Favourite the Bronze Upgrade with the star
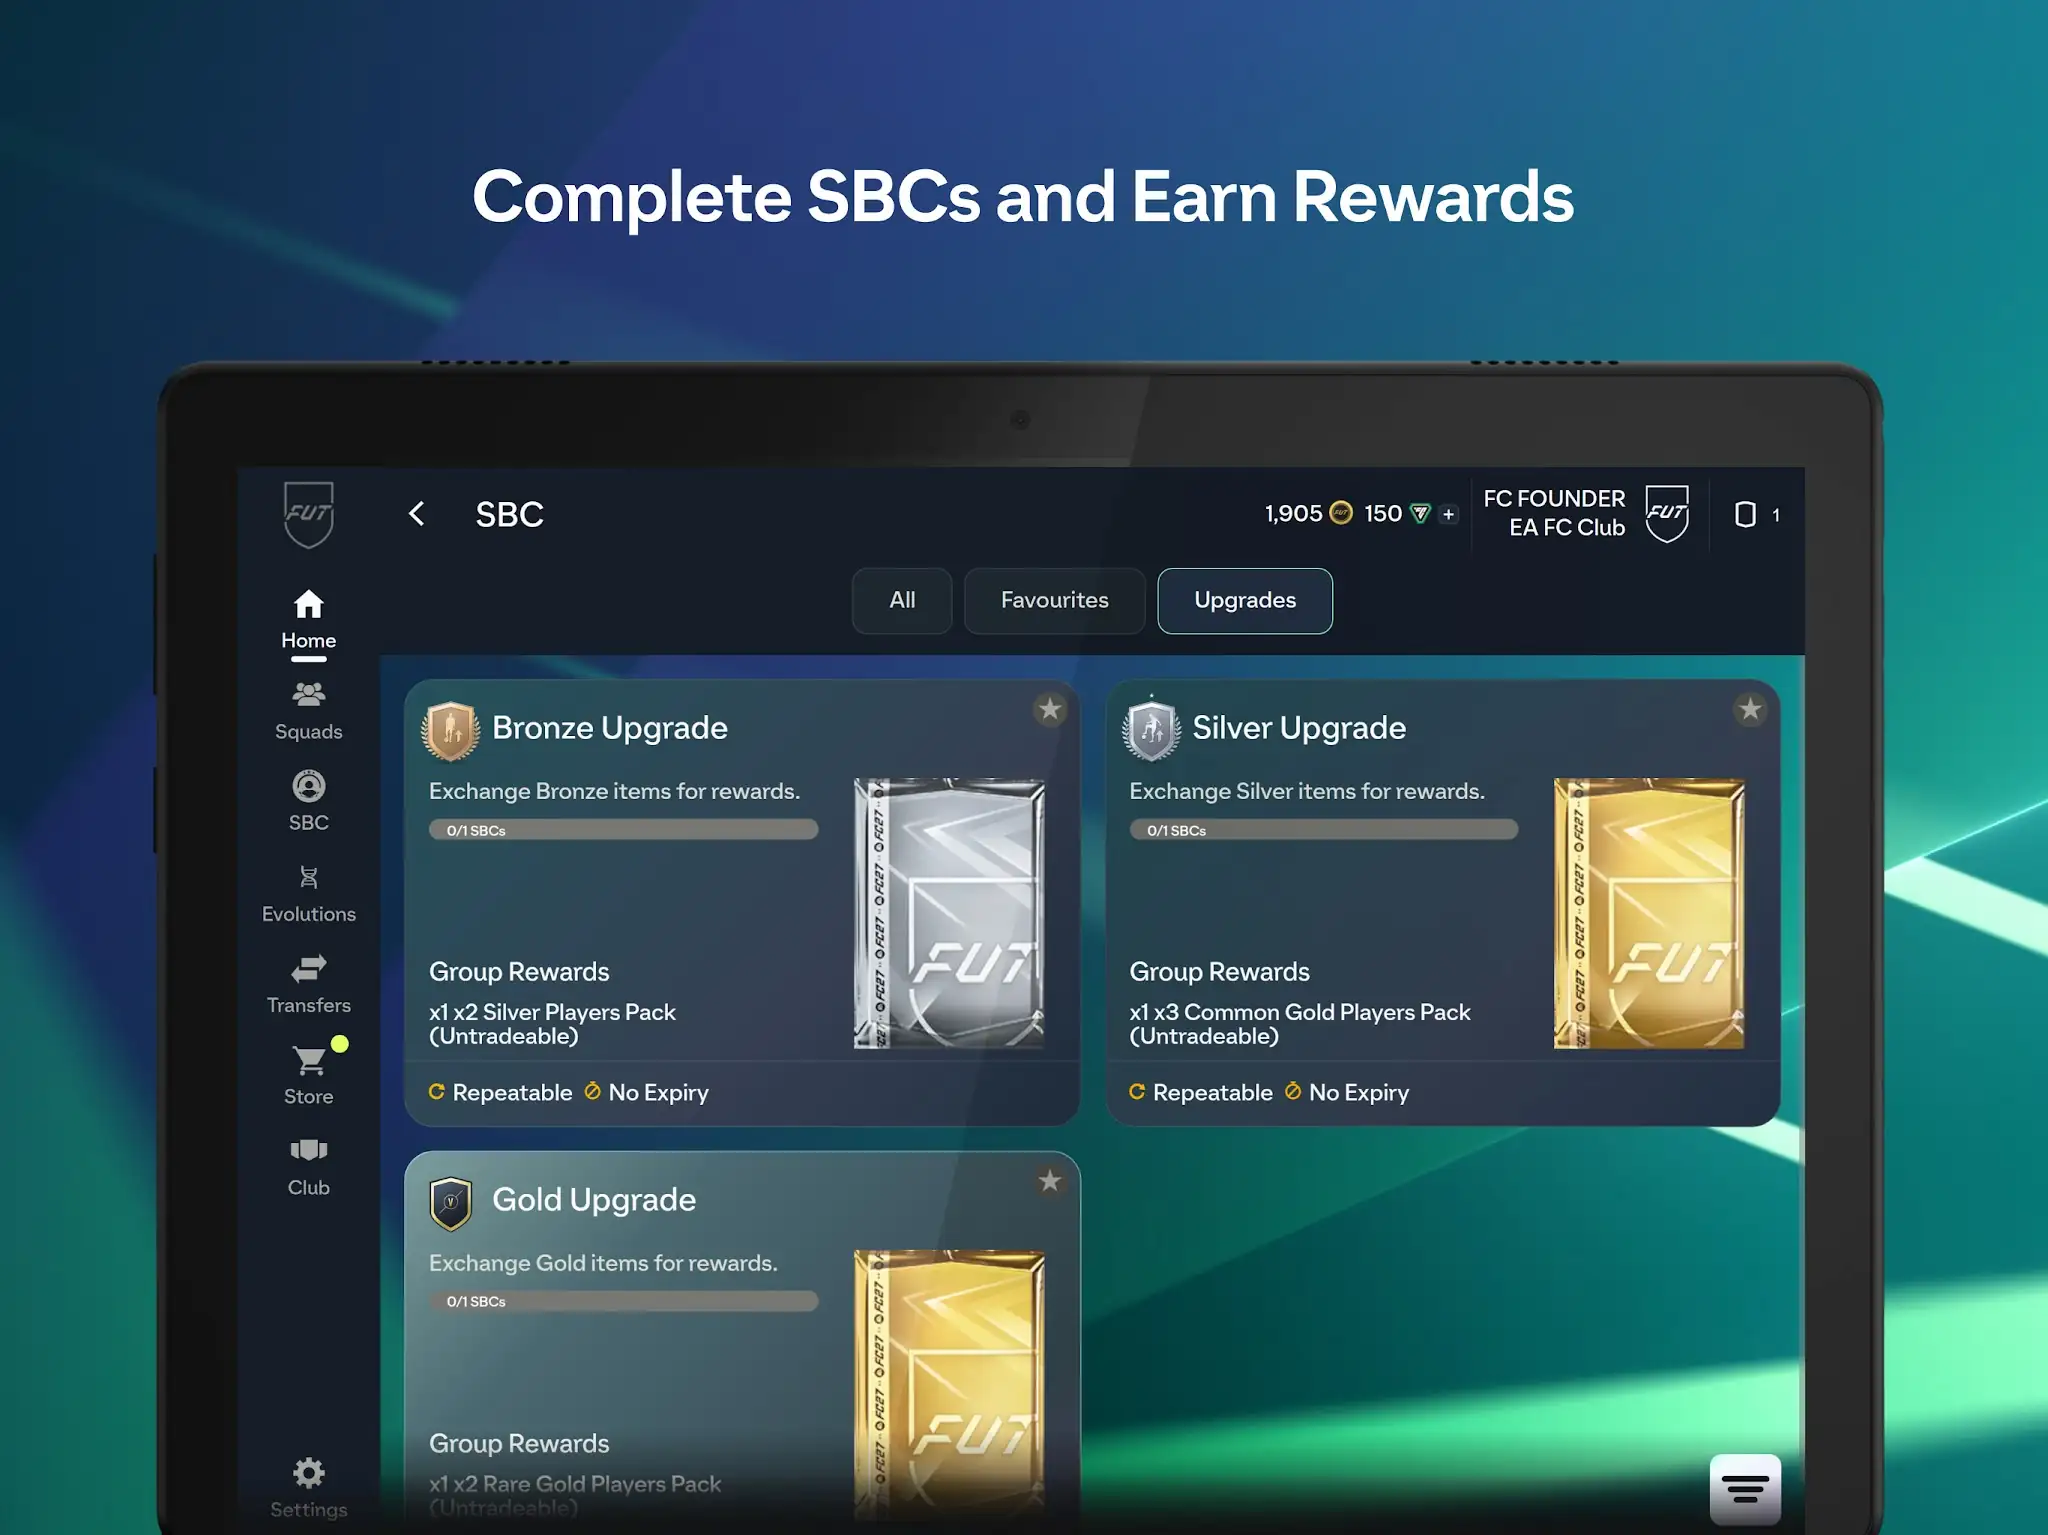 pyautogui.click(x=1049, y=710)
